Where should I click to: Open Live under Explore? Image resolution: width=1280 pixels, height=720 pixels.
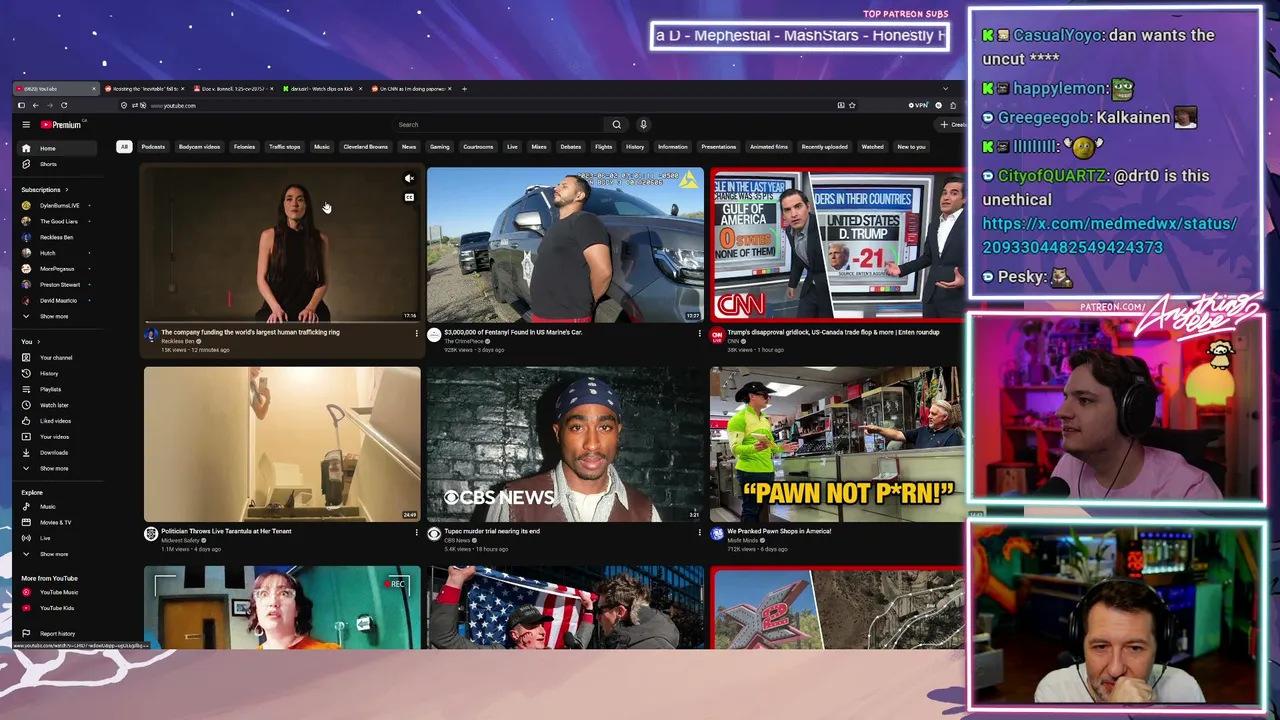pyautogui.click(x=56, y=538)
